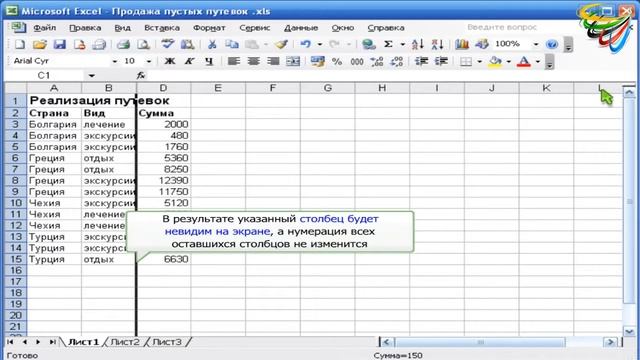Viewport: 640px width, 360px height.
Task: Go to the first sheet with the navigation arrow
Action: click(10, 342)
